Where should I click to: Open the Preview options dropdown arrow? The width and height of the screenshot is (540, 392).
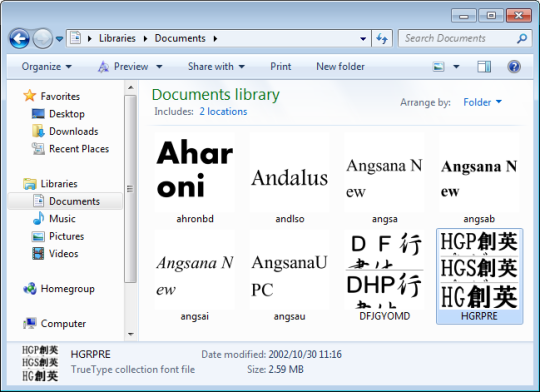pos(159,66)
